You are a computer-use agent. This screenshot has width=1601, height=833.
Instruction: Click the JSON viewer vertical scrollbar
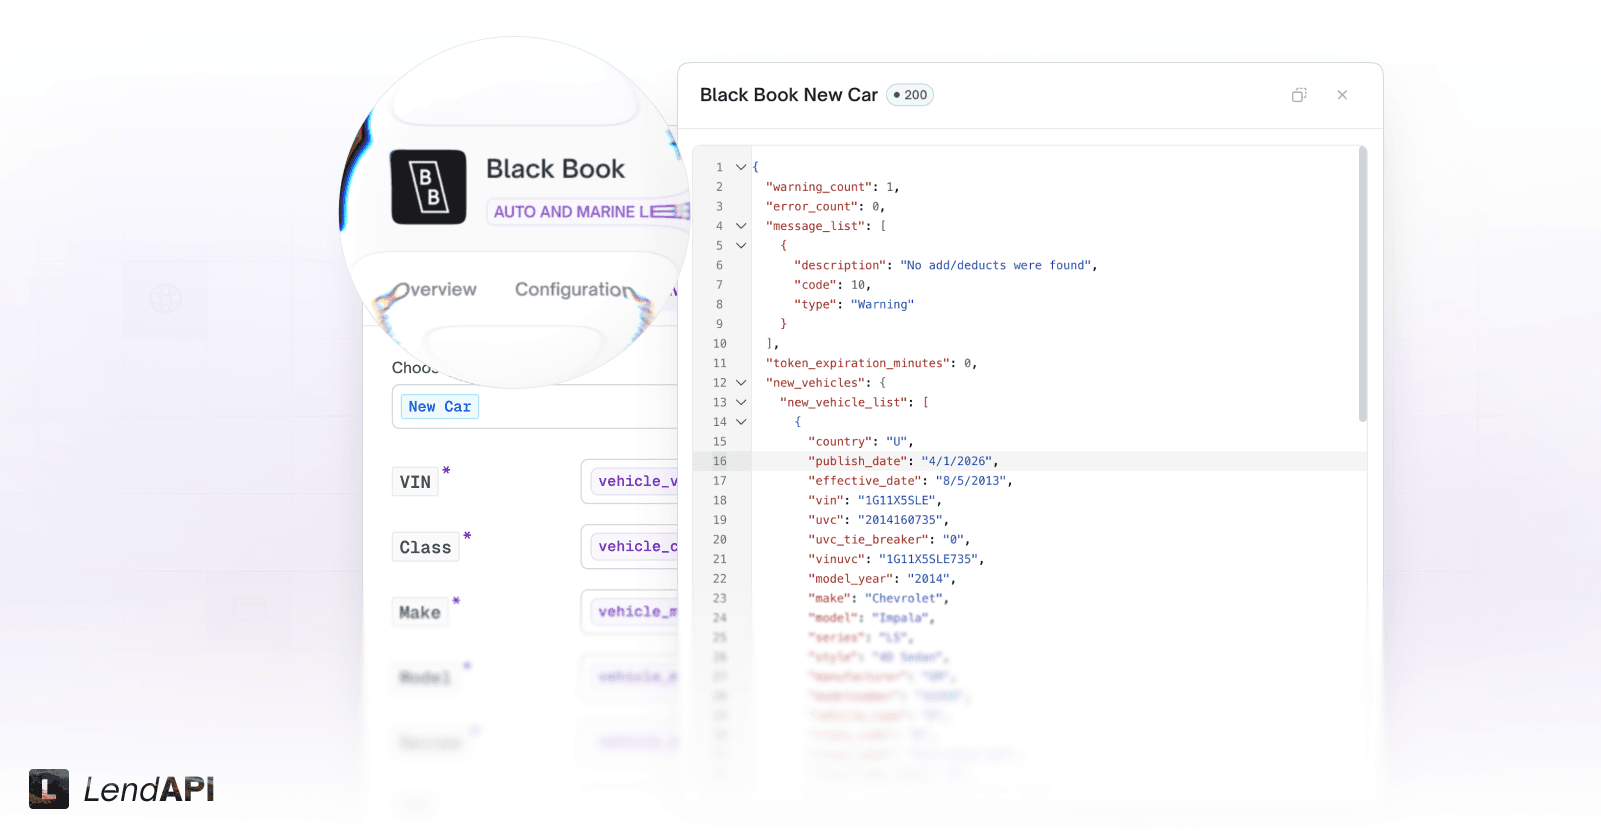1362,284
